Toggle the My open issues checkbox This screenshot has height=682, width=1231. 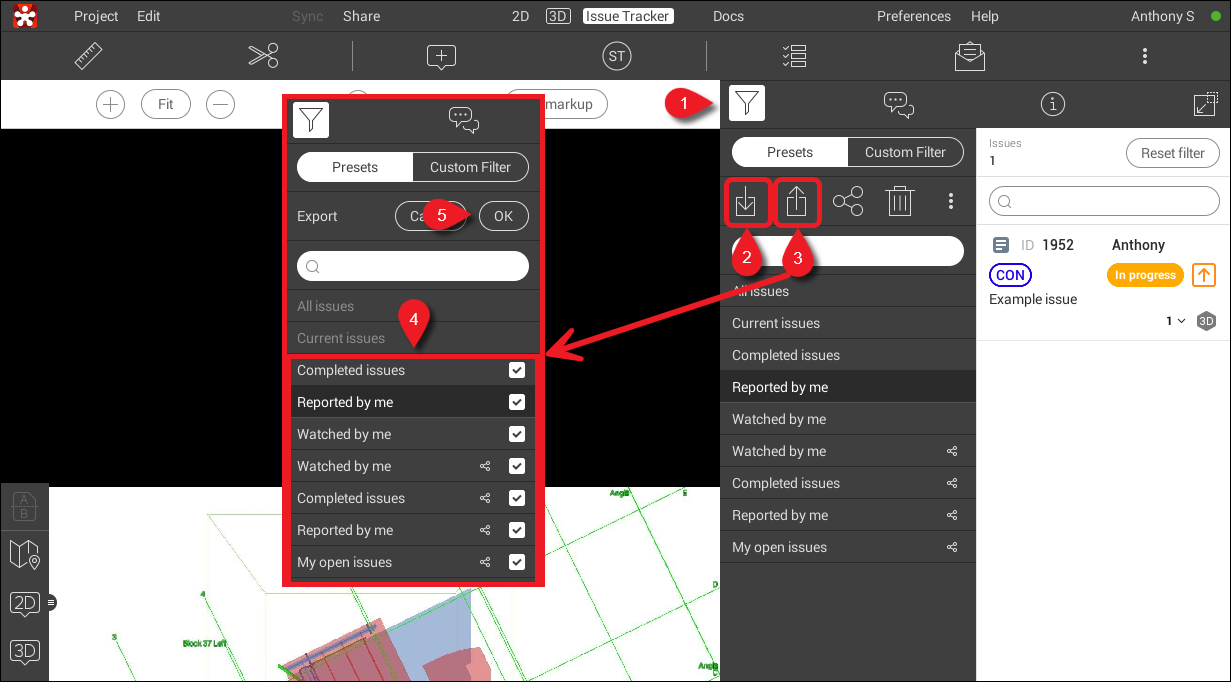click(517, 561)
